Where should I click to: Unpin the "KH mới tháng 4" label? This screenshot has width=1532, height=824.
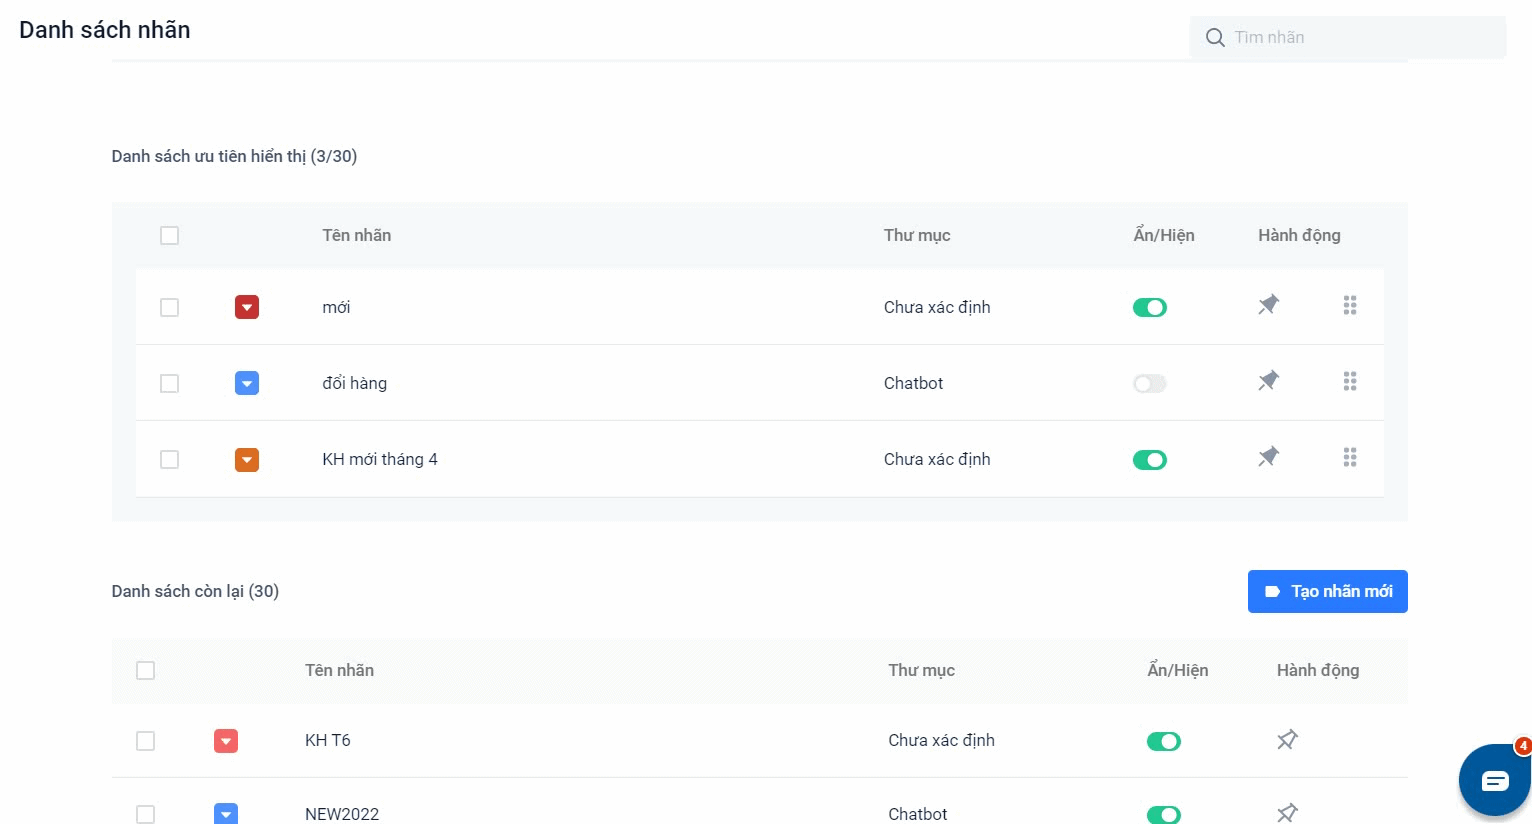coord(1268,457)
